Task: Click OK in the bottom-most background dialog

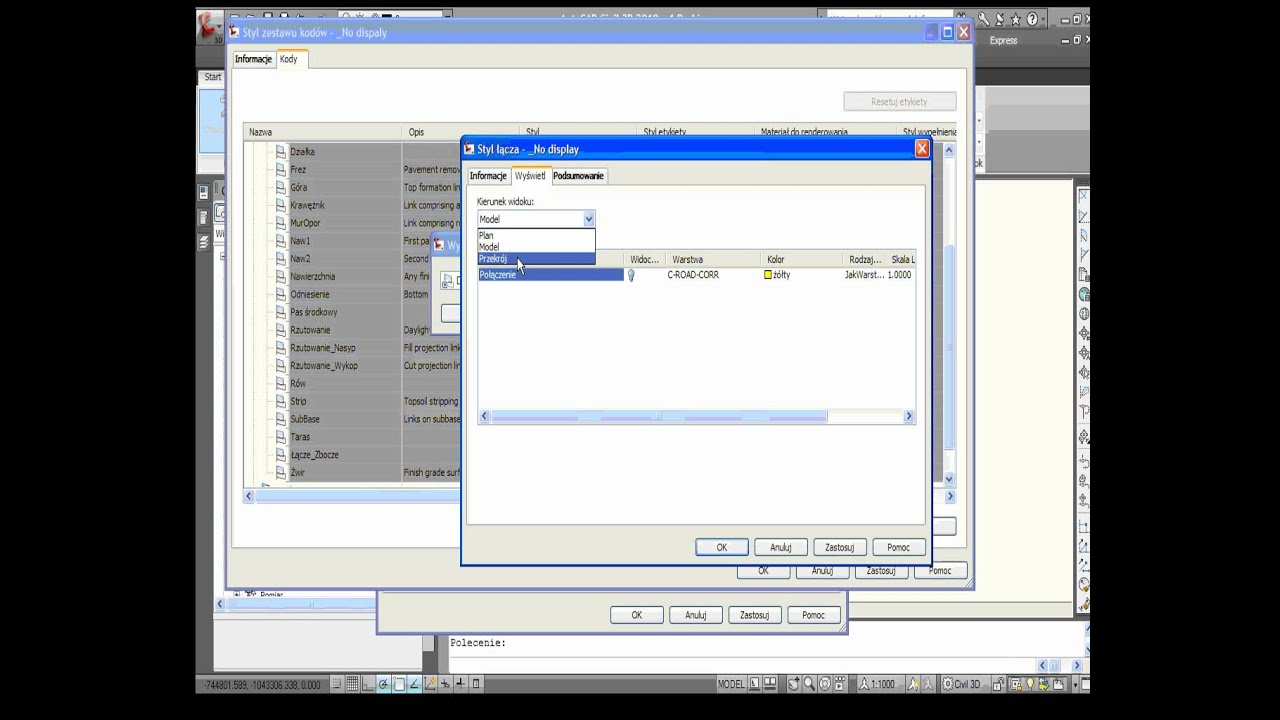Action: (x=636, y=615)
